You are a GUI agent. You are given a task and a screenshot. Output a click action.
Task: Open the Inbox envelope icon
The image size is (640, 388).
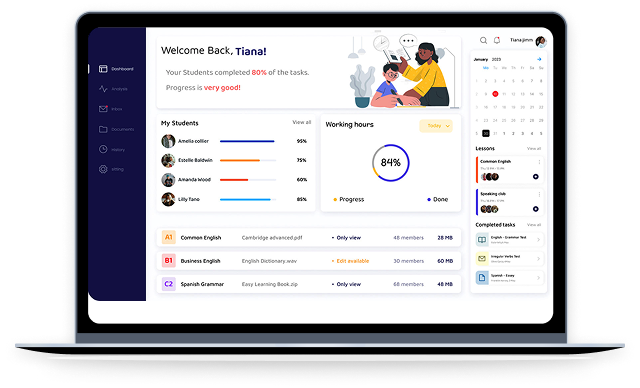tap(103, 109)
